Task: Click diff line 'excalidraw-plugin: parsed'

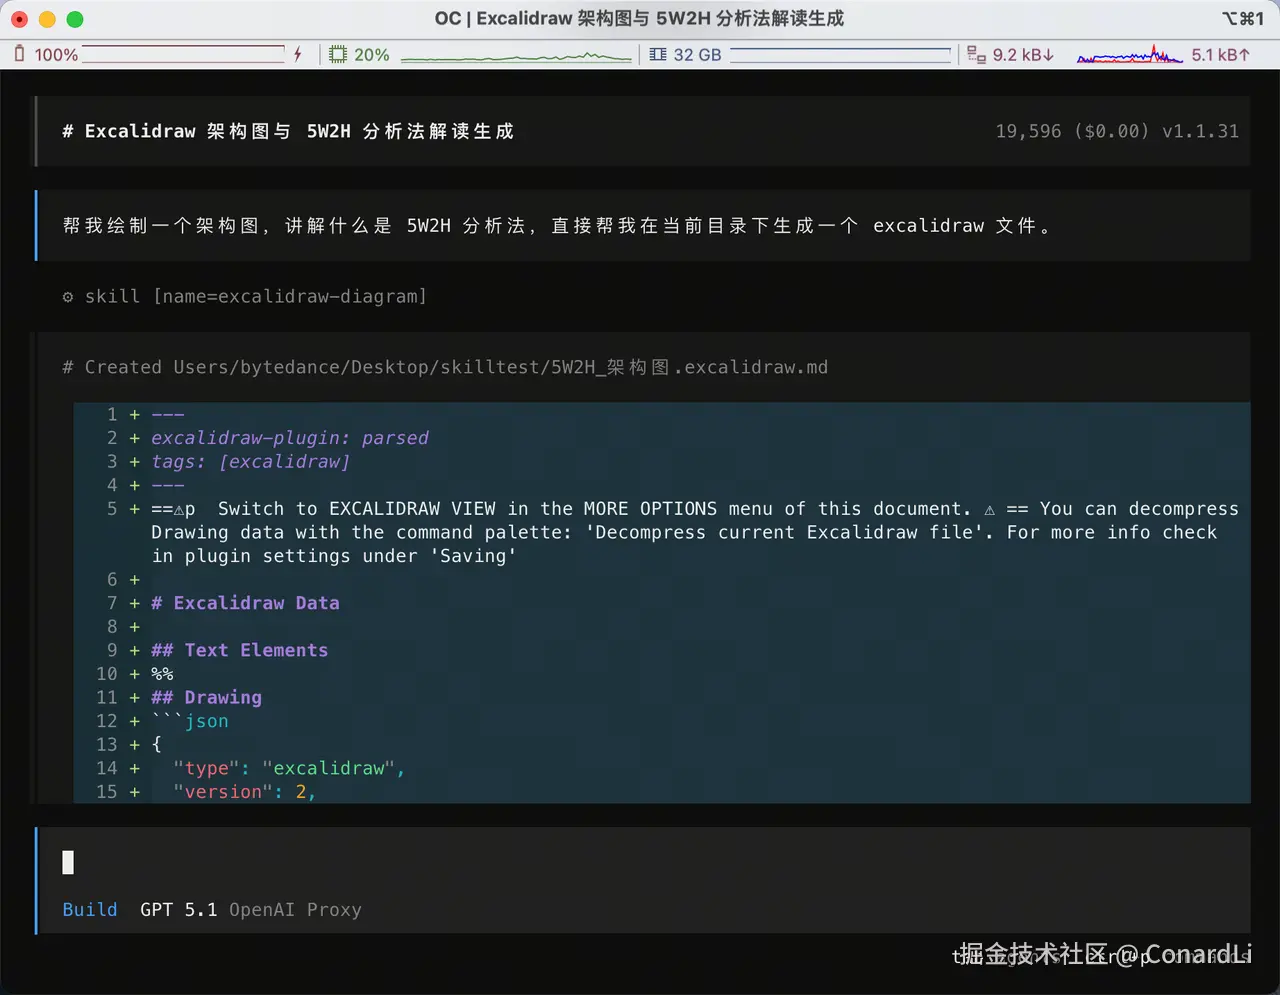Action: tap(290, 437)
